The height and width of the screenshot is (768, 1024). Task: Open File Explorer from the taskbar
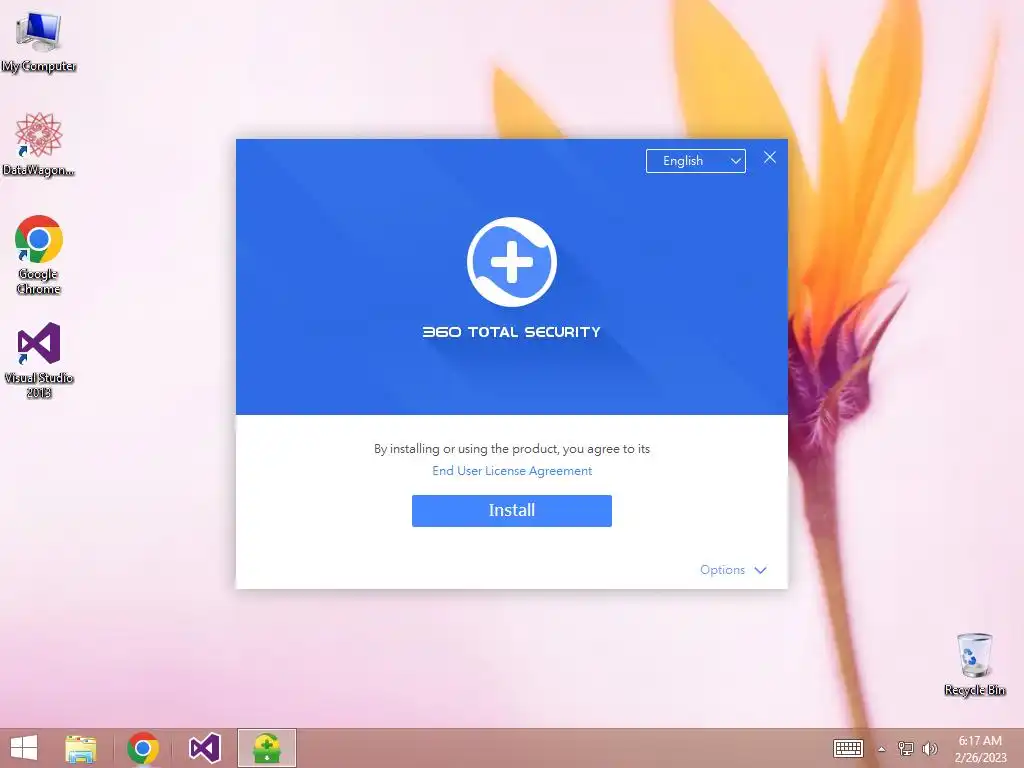[x=81, y=748]
